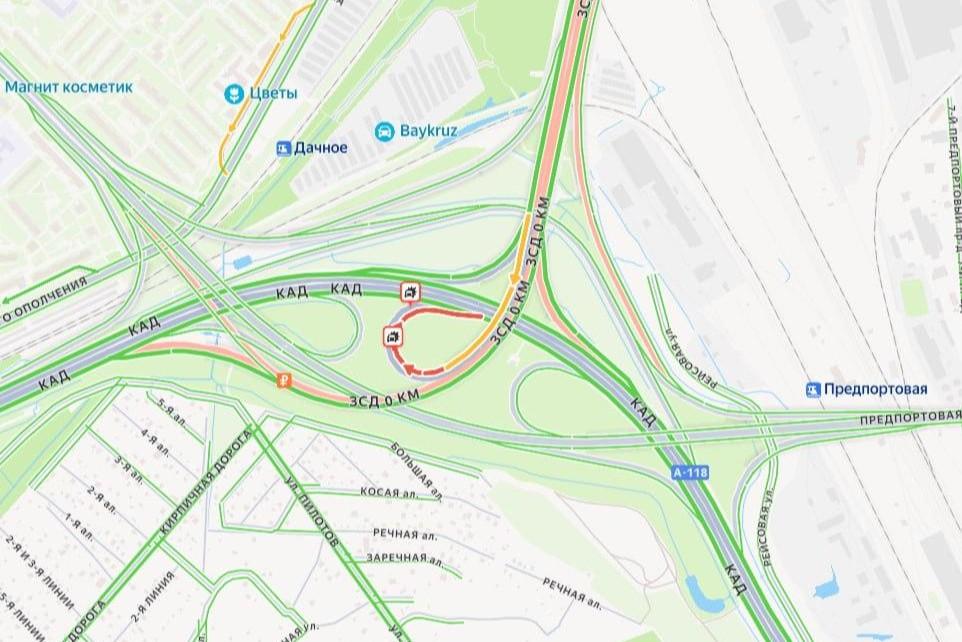
Task: Select the КОСАЯ АЛ. street label
Action: [x=389, y=492]
